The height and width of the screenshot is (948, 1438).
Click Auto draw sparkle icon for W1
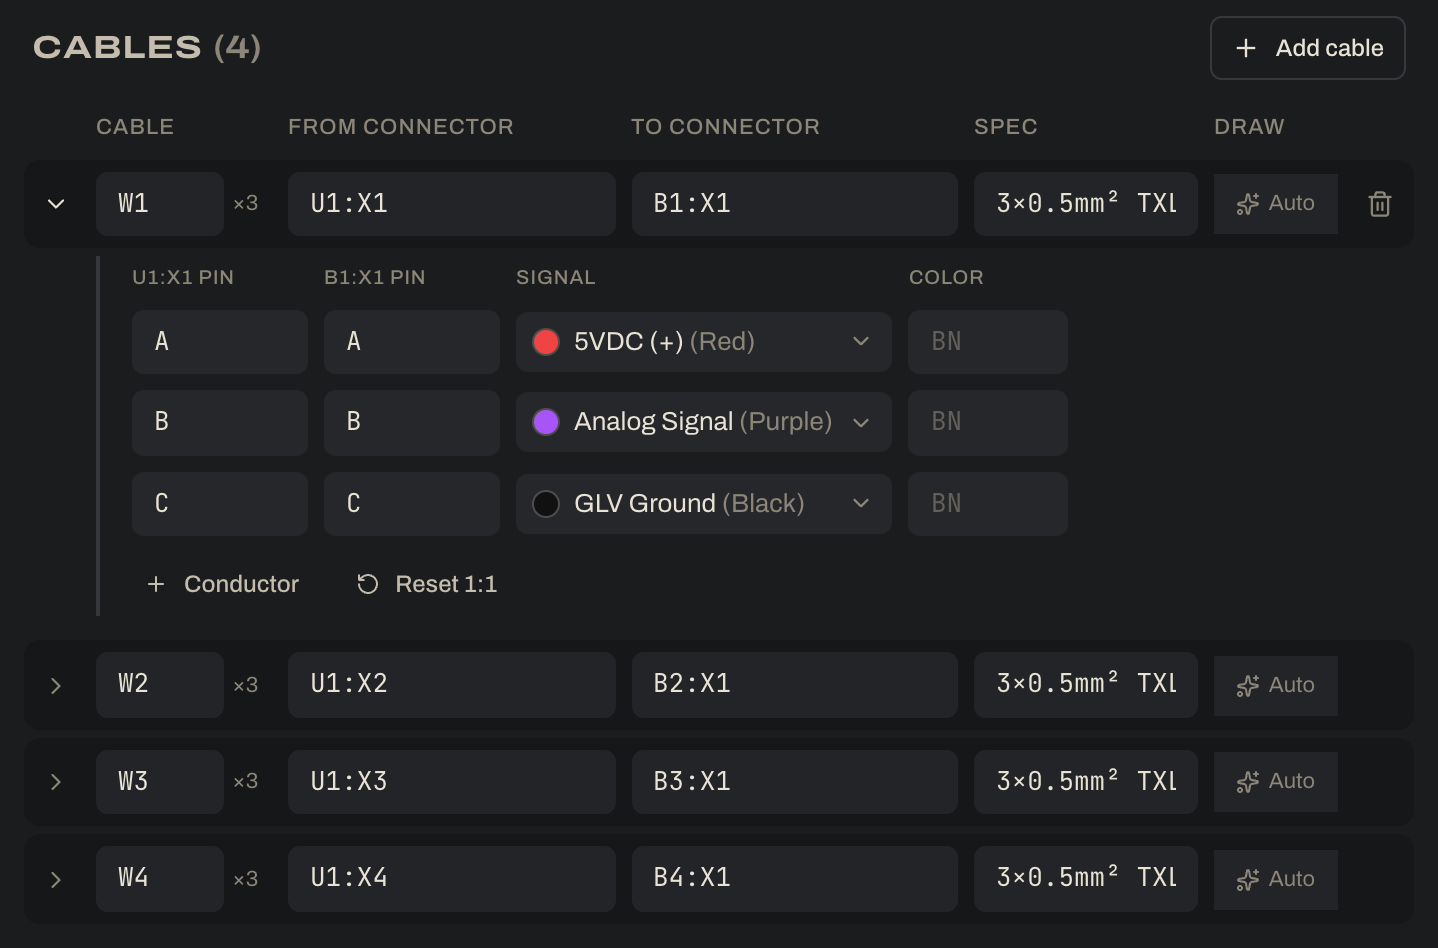coord(1247,204)
